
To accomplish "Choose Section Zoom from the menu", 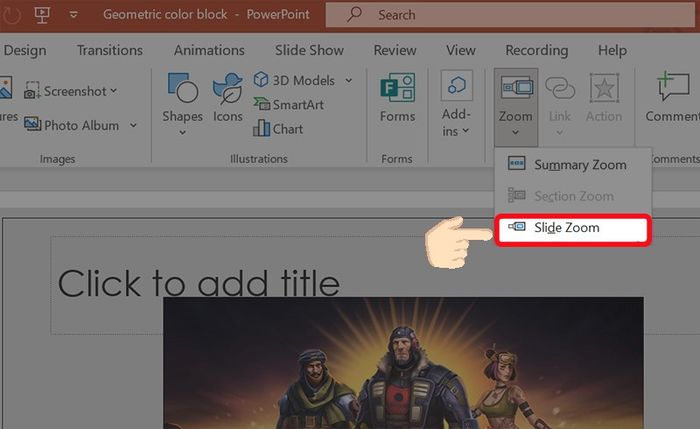I will [x=573, y=196].
